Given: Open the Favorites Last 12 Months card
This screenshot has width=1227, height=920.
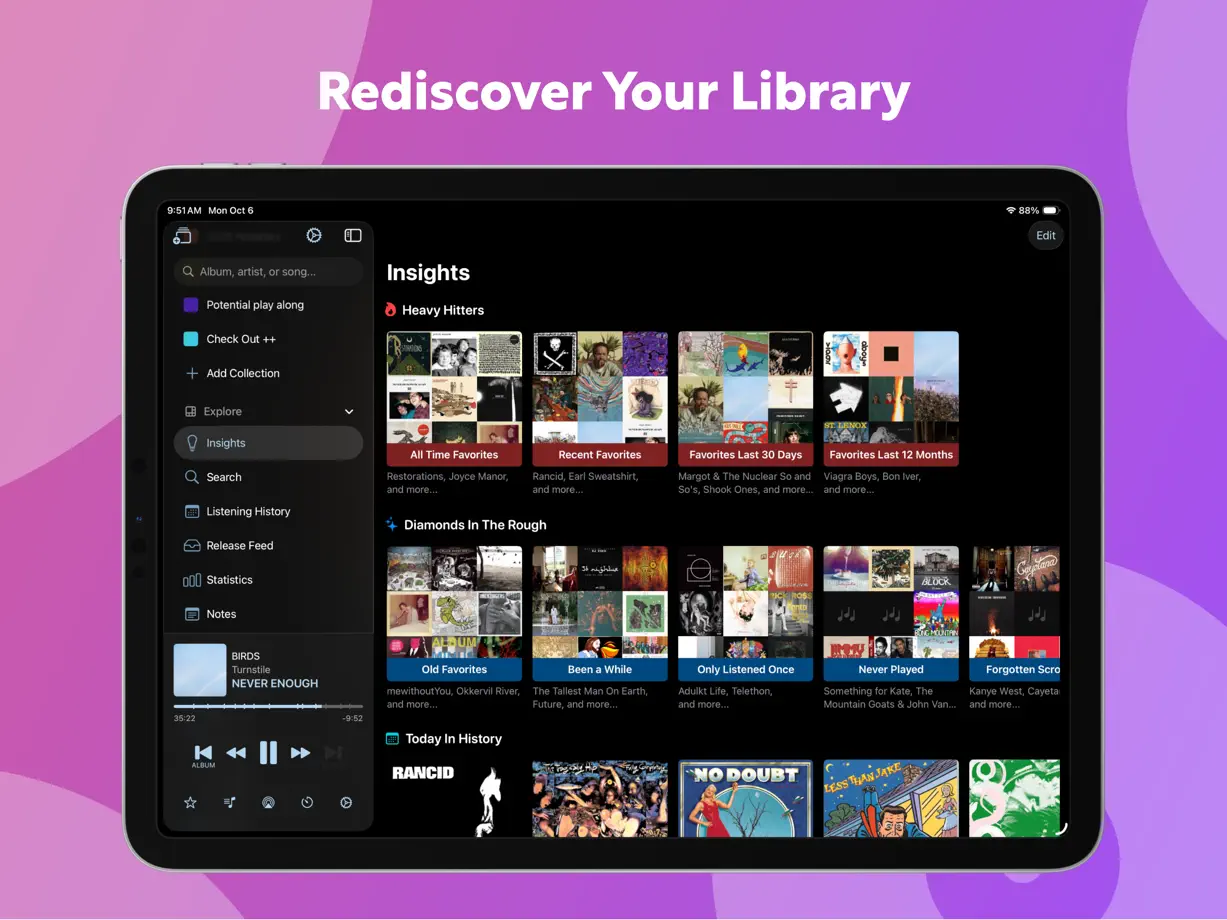Looking at the screenshot, I should point(891,399).
